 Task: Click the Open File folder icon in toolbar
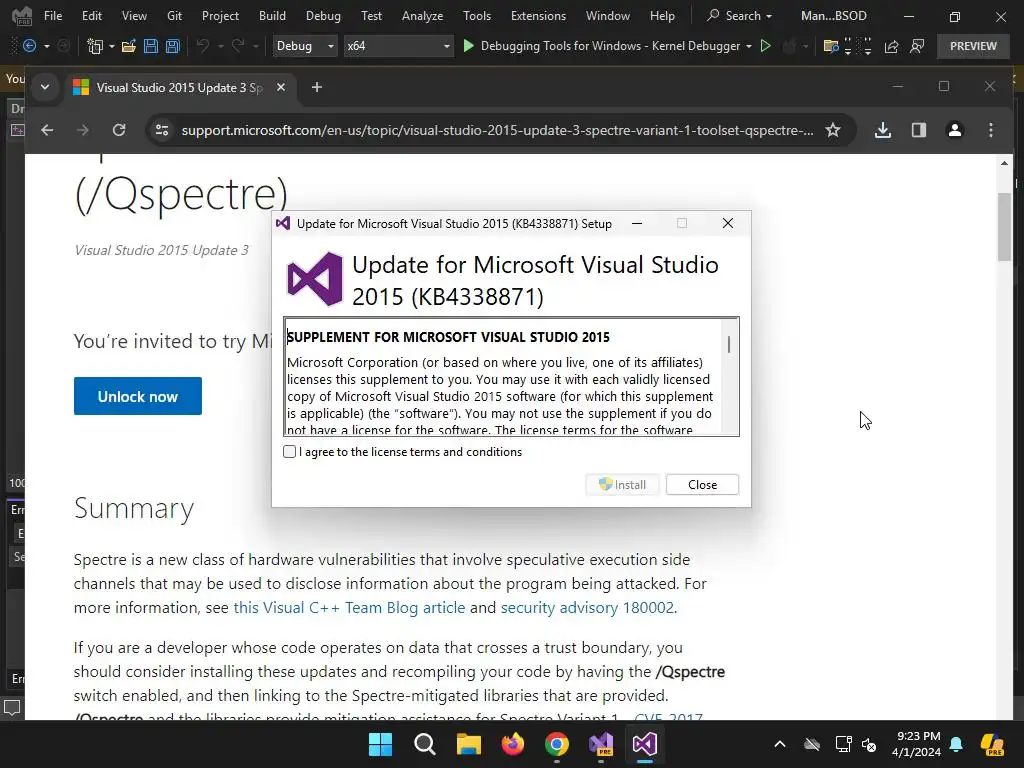129,46
